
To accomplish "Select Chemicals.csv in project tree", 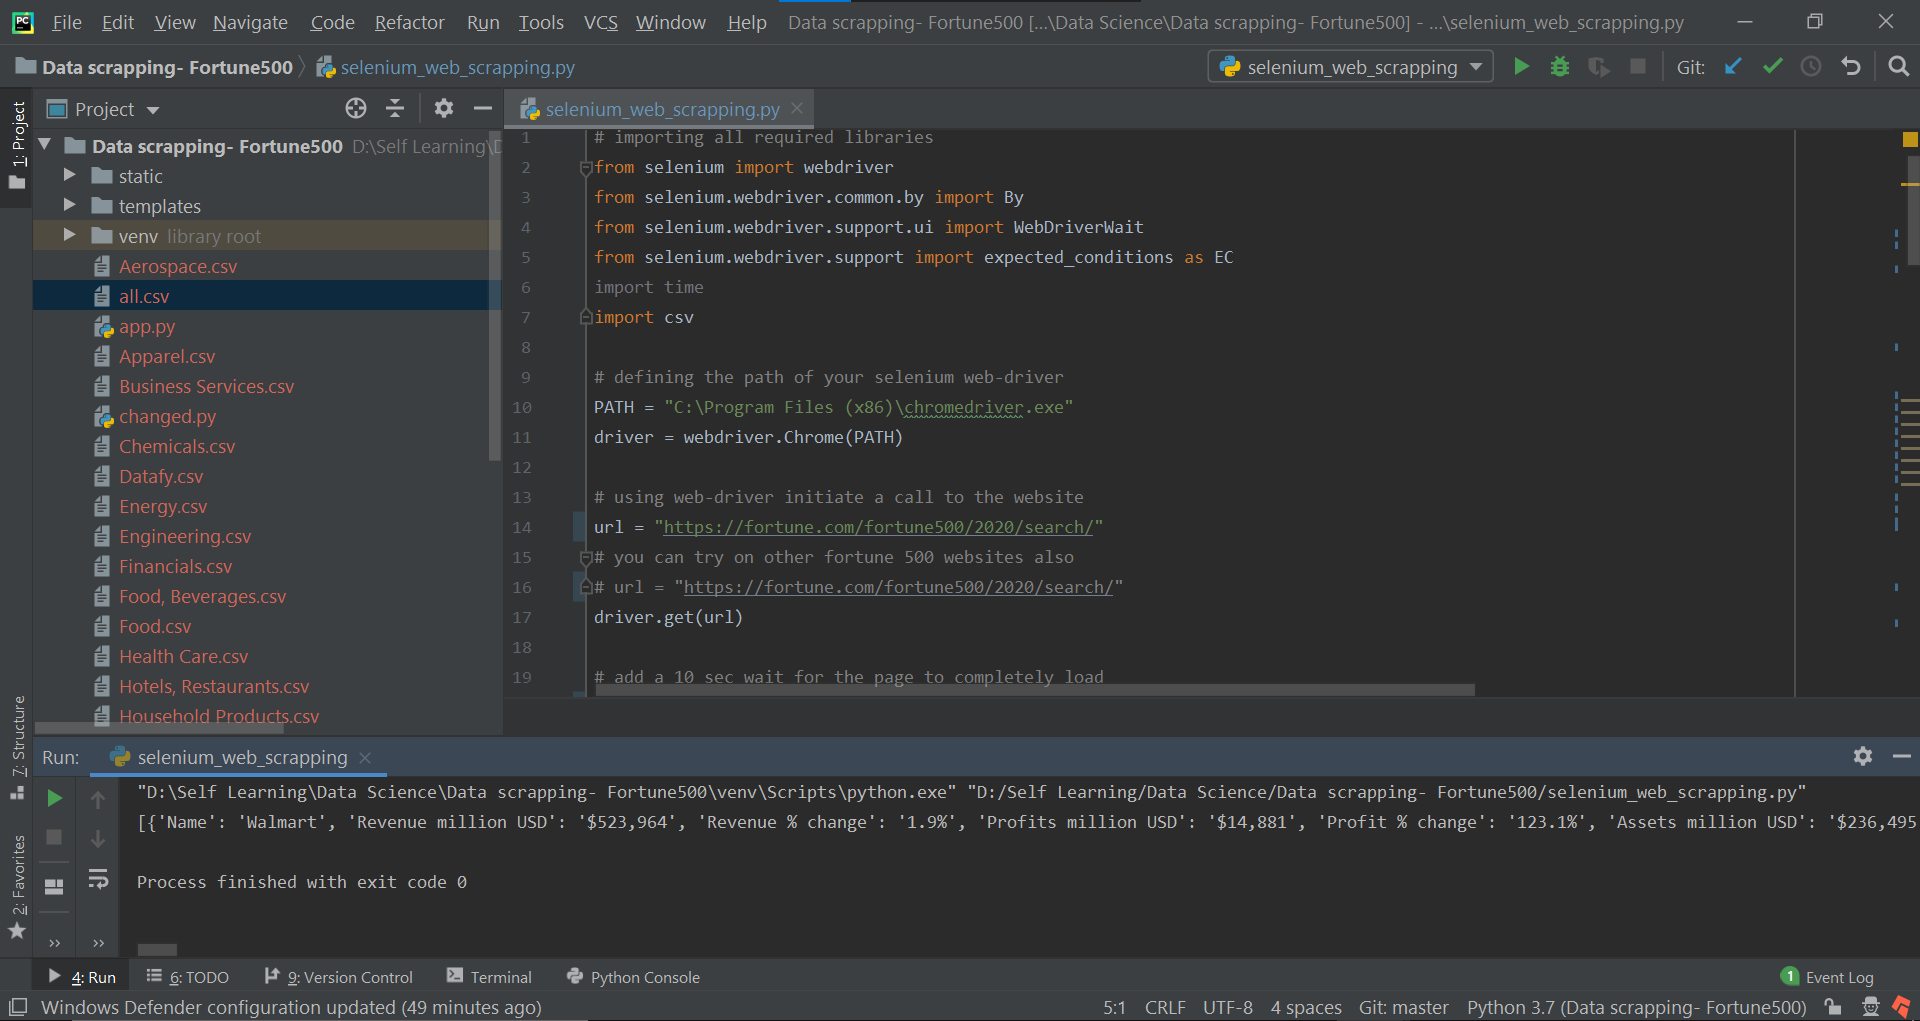I will [177, 447].
